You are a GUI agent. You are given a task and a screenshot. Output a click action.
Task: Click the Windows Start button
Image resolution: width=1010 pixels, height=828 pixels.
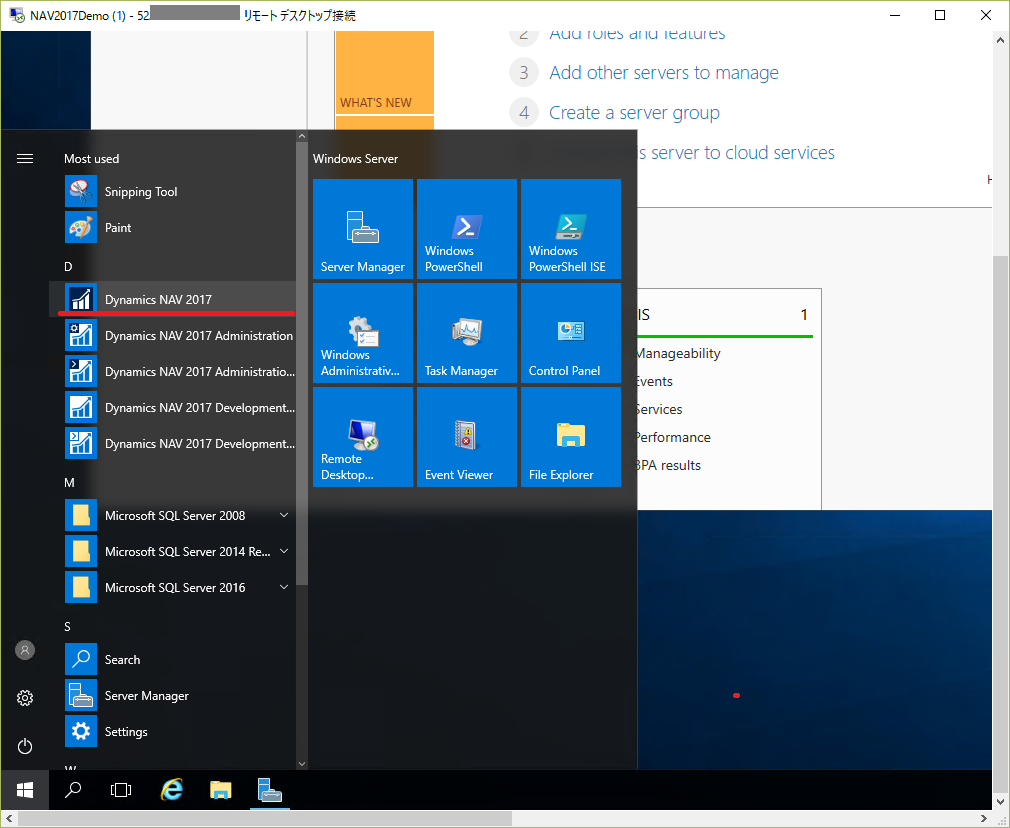(24, 790)
